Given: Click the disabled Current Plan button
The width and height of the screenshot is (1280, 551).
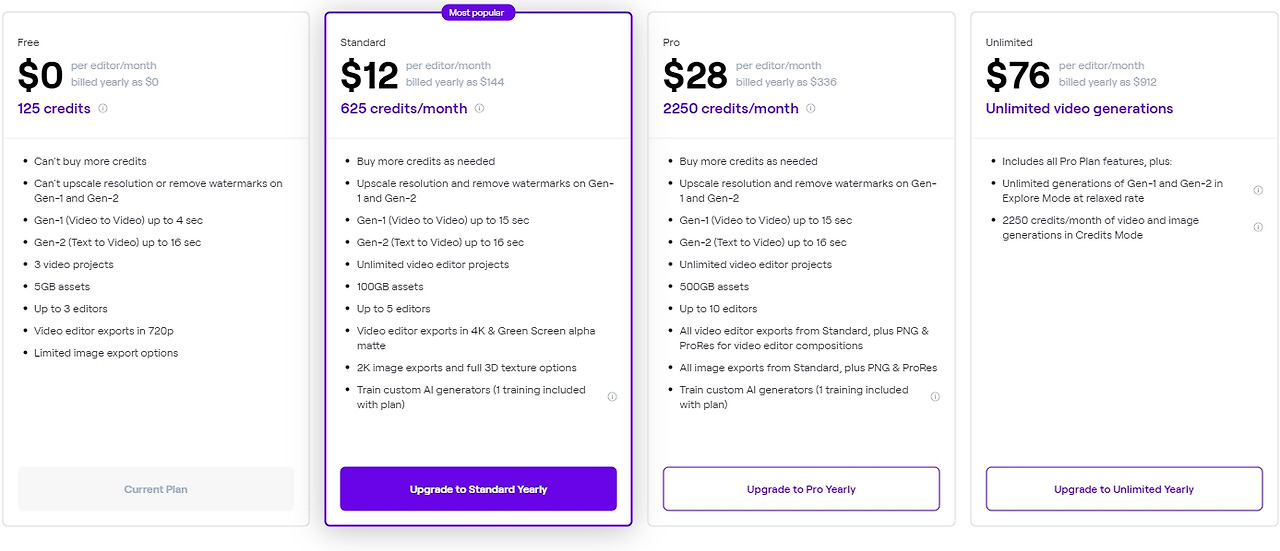Looking at the screenshot, I should coord(156,489).
